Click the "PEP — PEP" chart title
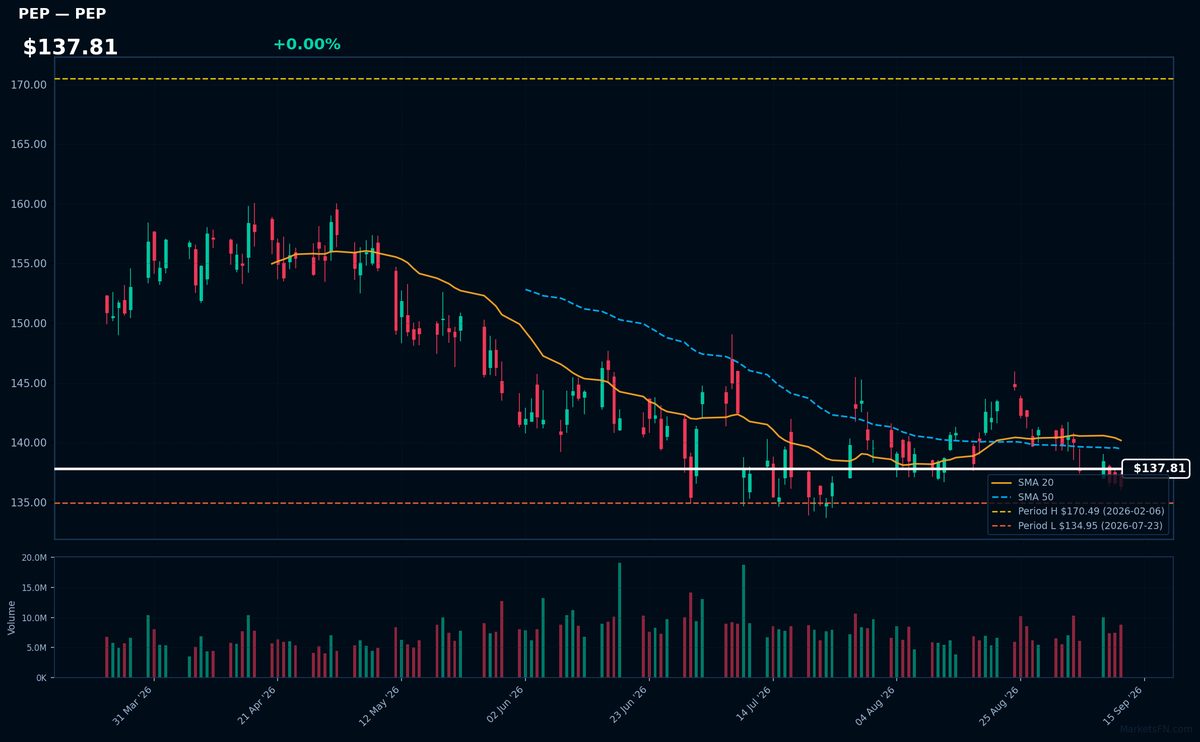The height and width of the screenshot is (742, 1200). coord(62,14)
